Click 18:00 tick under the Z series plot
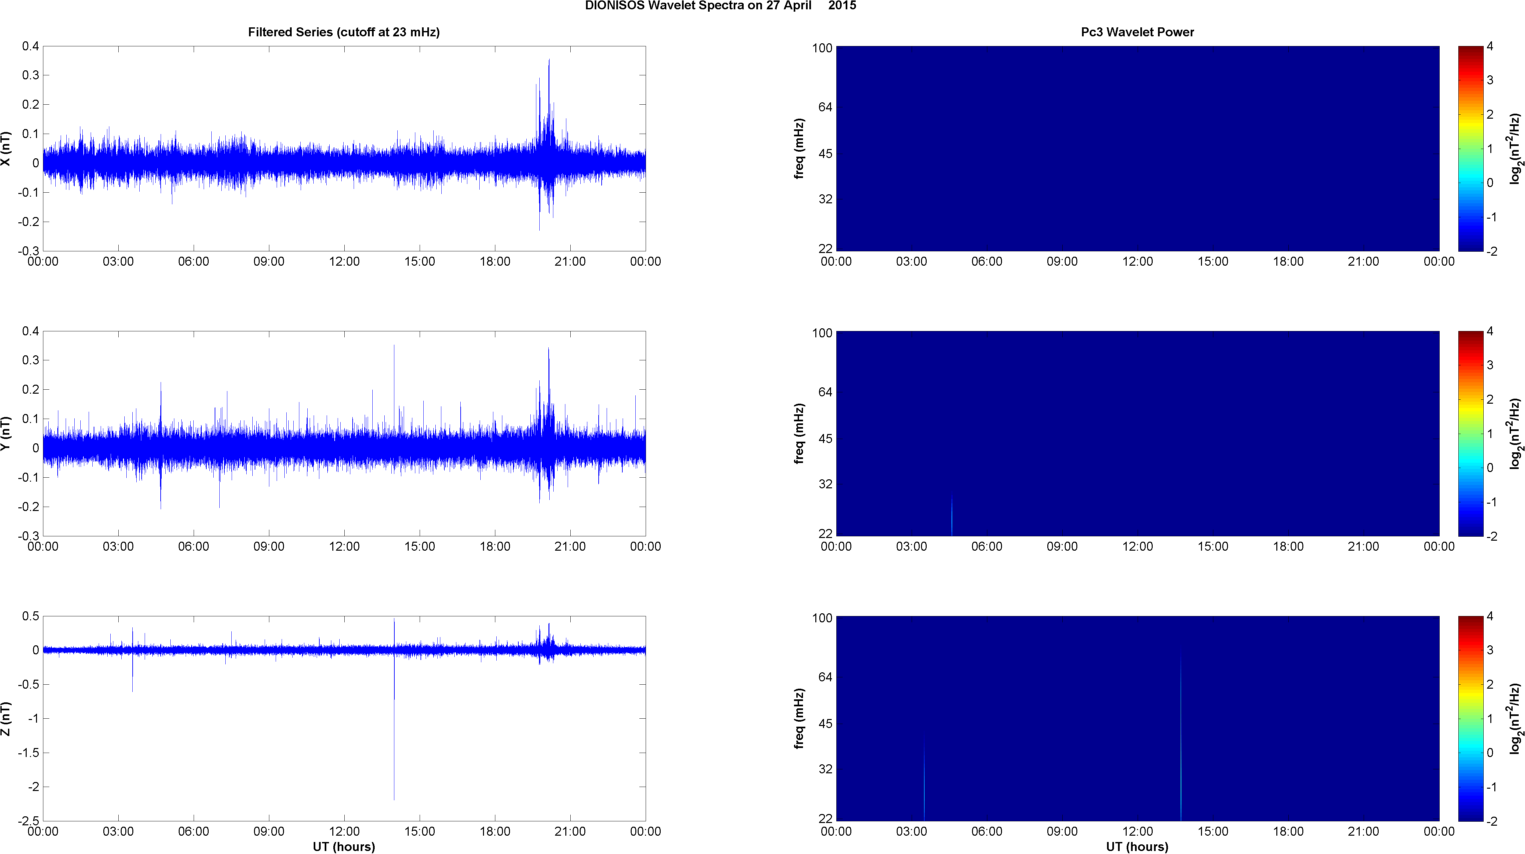 495,832
